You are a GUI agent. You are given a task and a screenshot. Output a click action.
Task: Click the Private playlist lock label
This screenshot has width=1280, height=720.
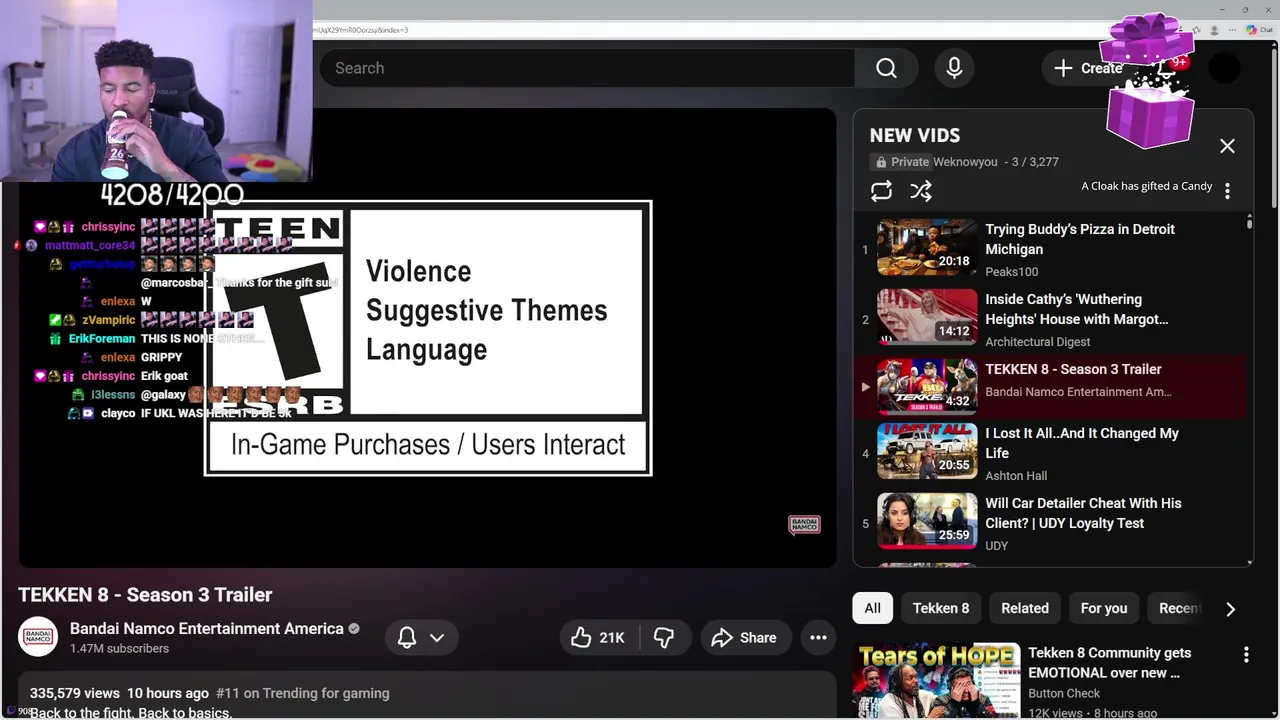coord(902,162)
